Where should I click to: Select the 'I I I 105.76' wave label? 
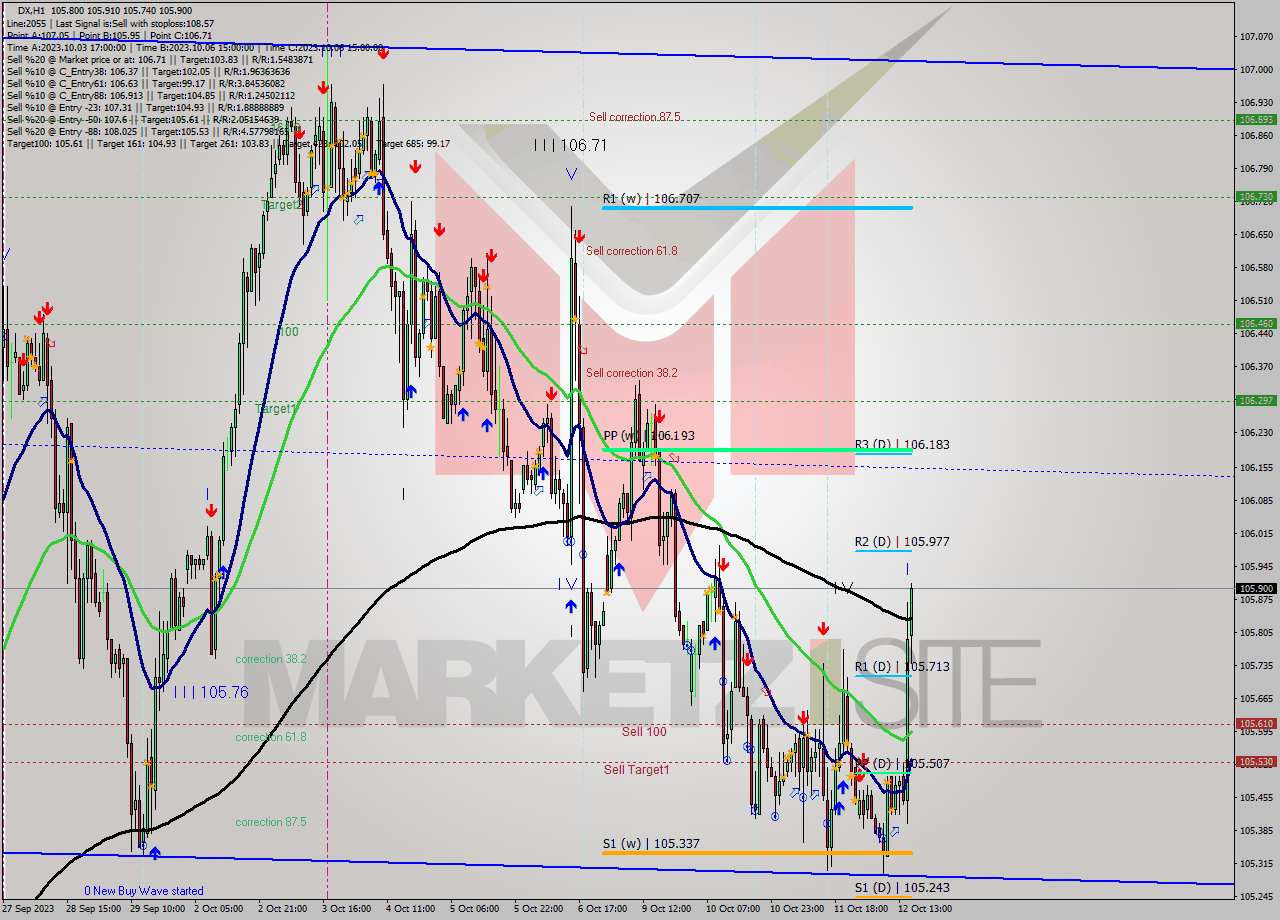(210, 691)
